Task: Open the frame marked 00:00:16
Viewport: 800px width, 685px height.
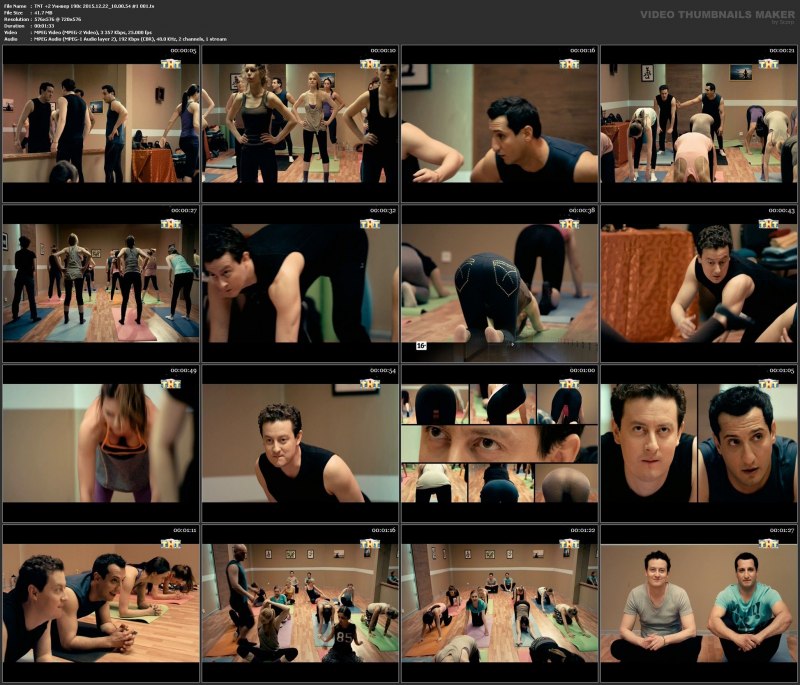Action: click(499, 120)
